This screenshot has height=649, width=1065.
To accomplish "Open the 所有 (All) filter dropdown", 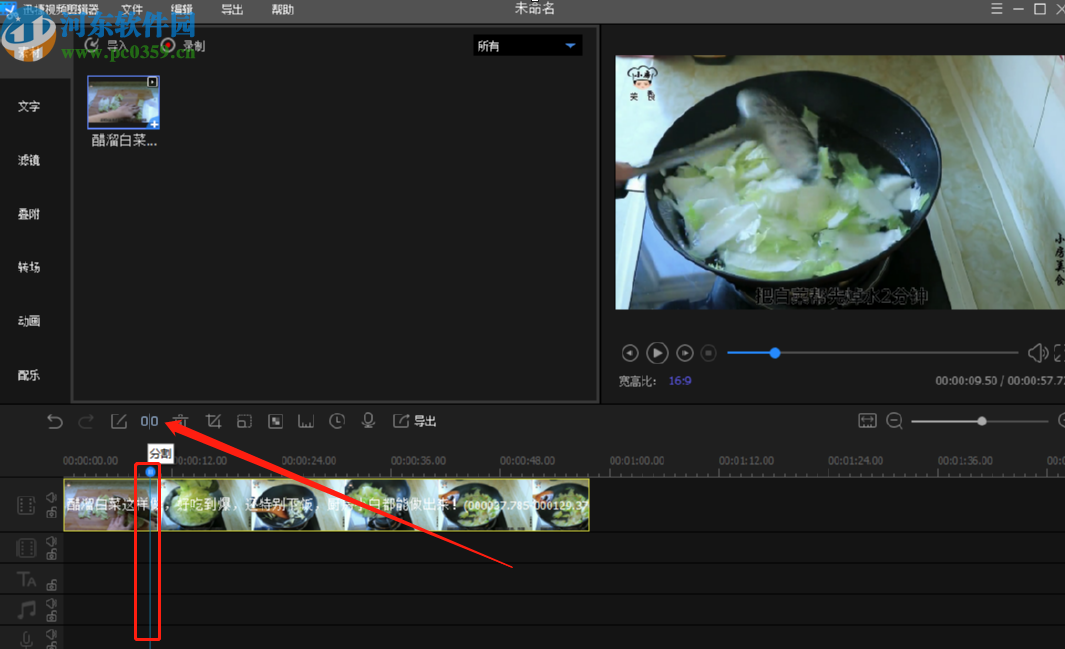I will 527,45.
